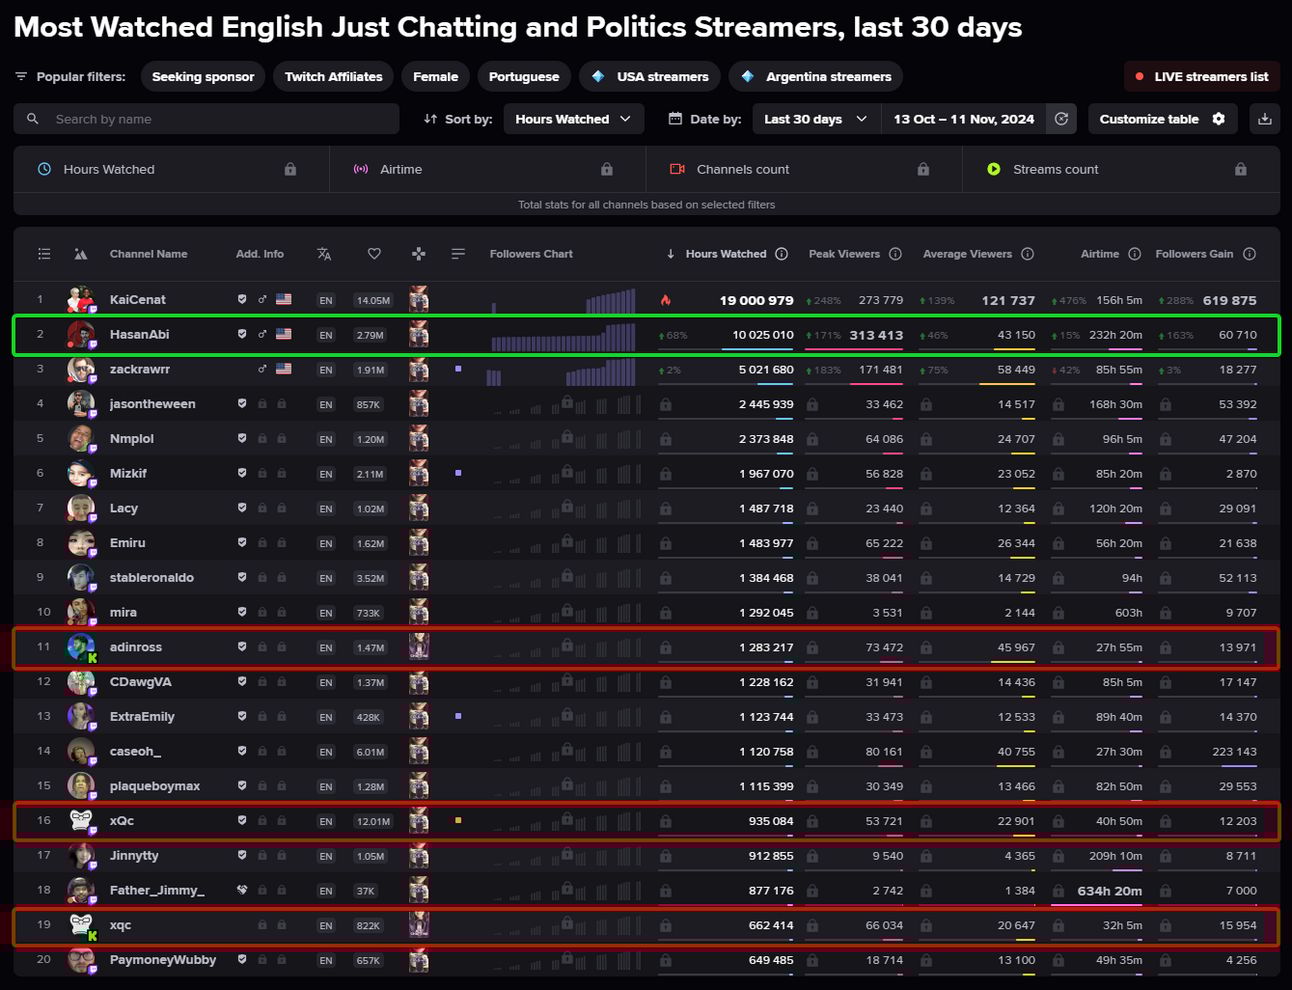This screenshot has width=1292, height=990.
Task: Click the info icon beside Airtime column header
Action: (x=1134, y=254)
